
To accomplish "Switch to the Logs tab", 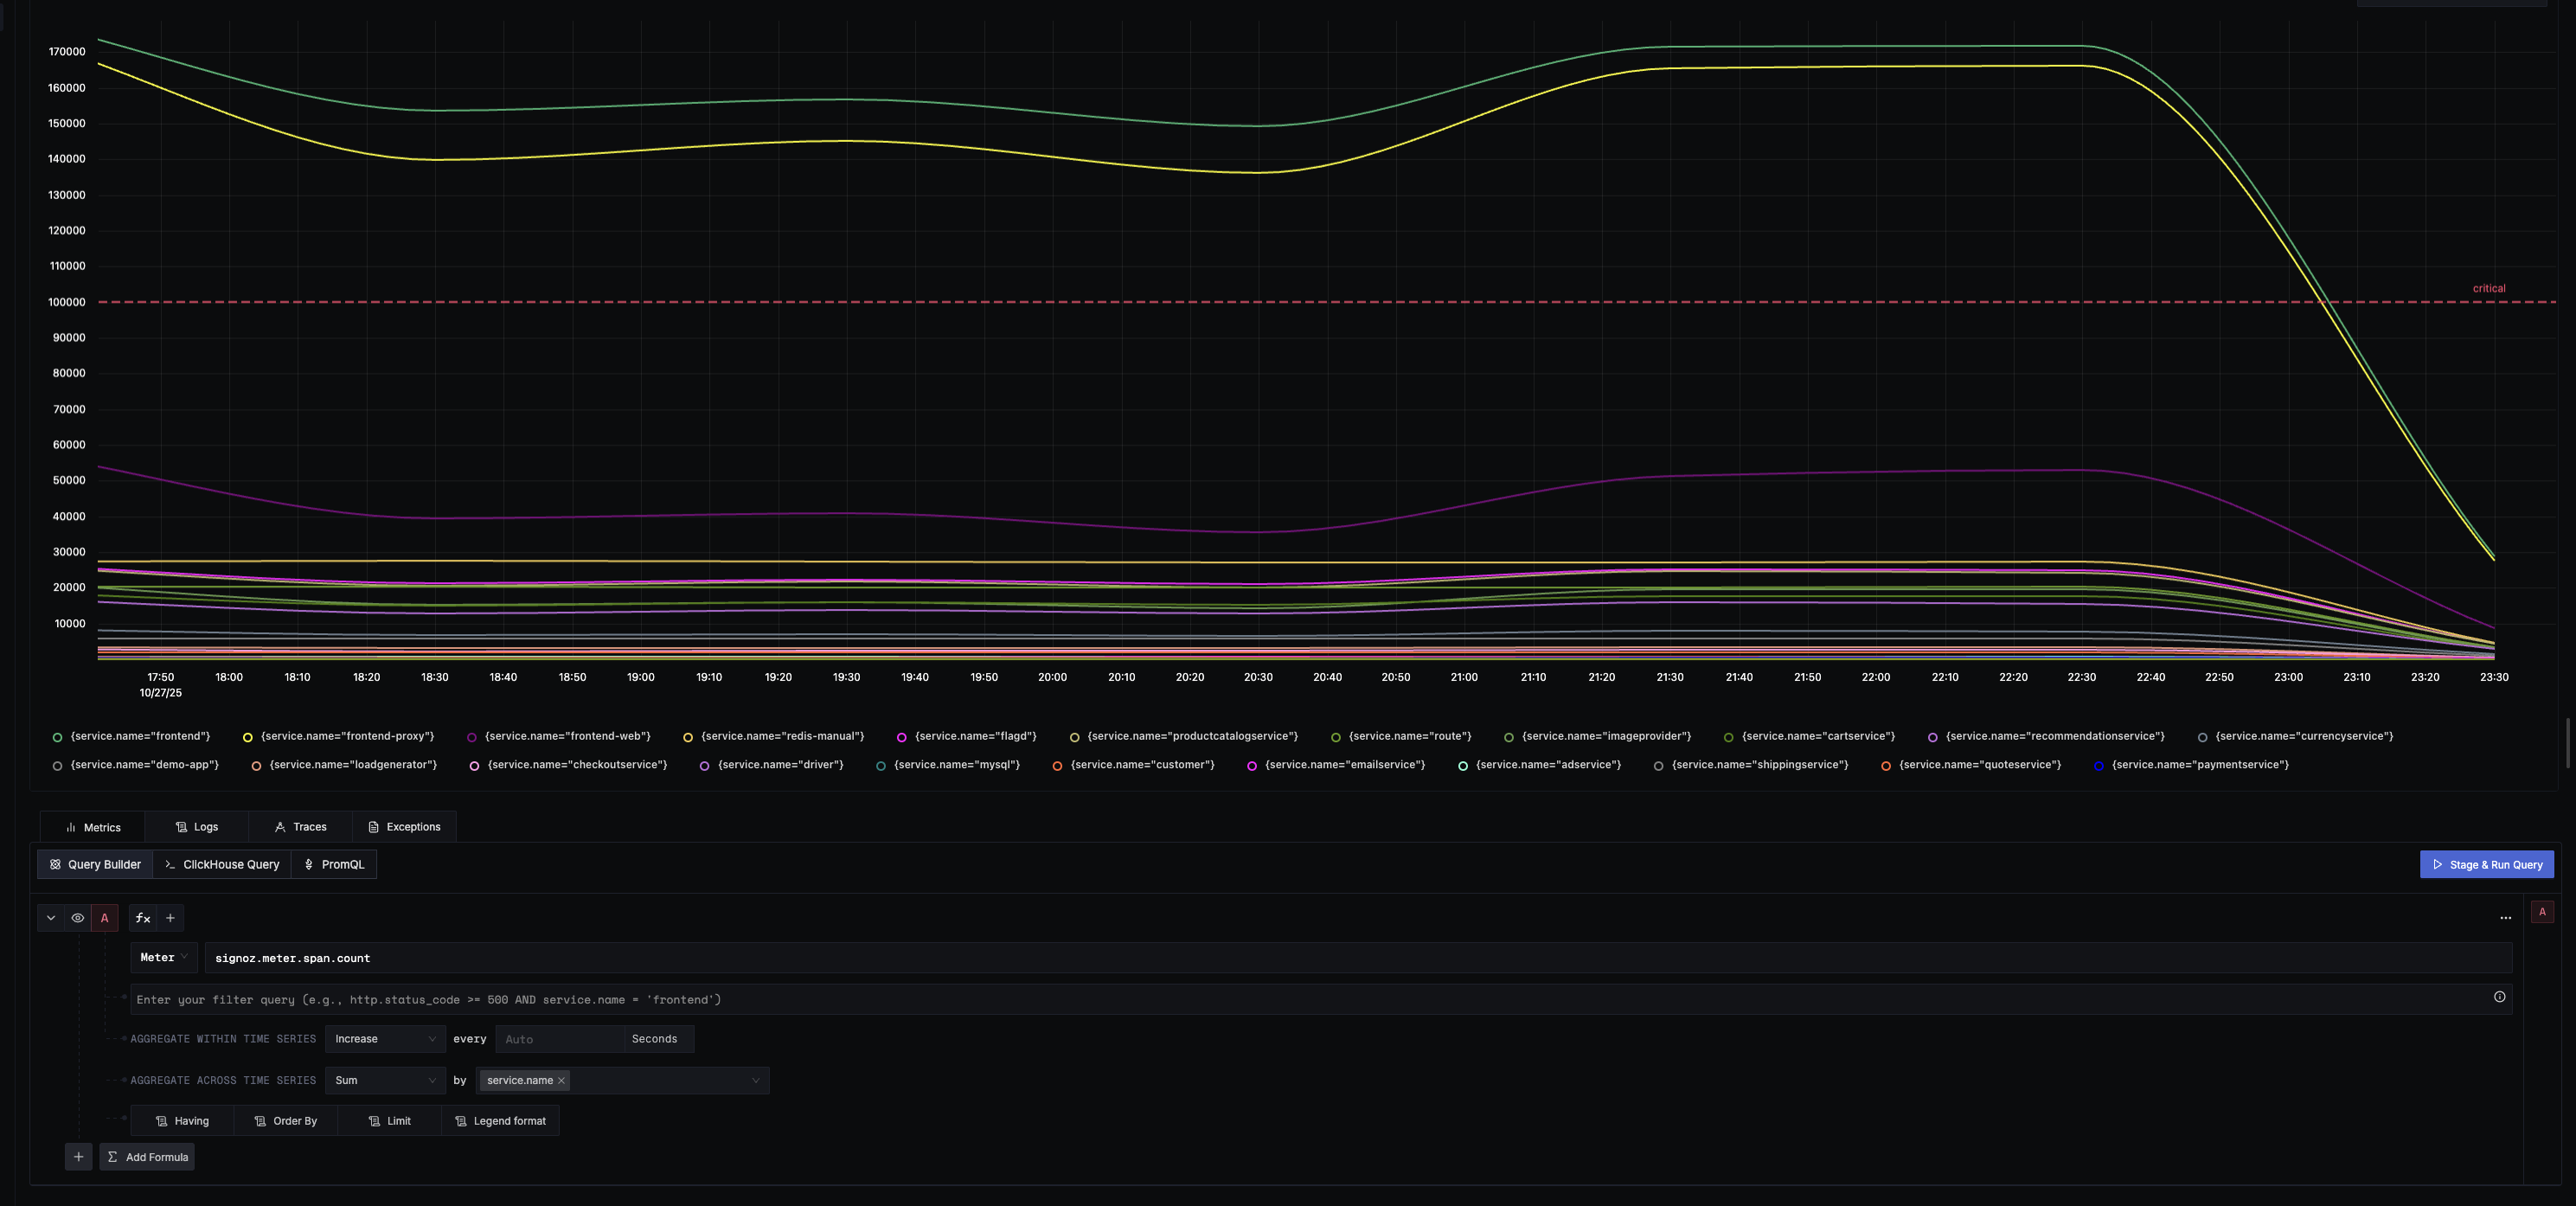I will [x=197, y=827].
